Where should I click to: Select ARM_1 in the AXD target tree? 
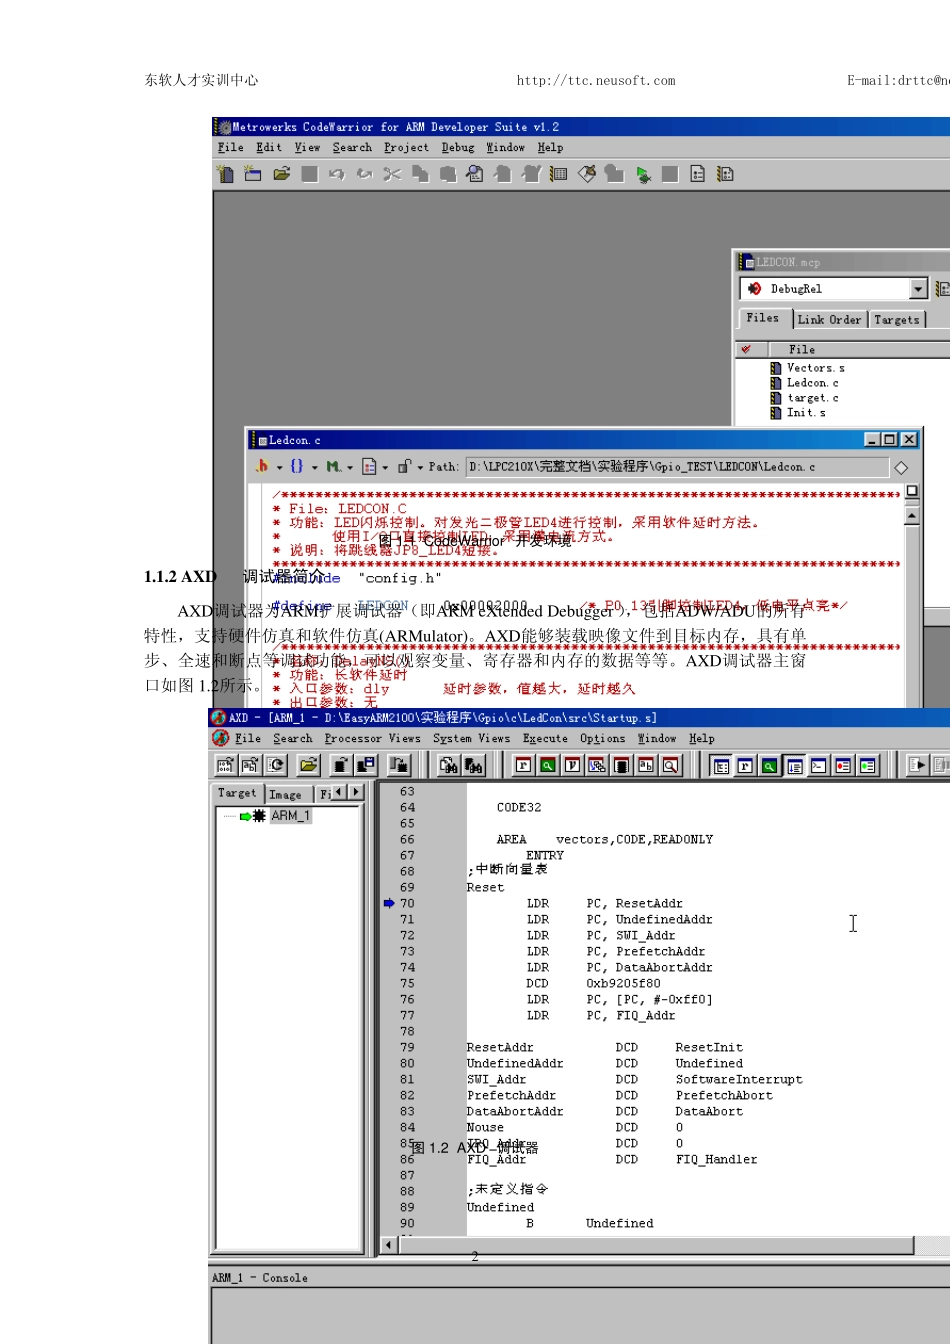(x=291, y=816)
